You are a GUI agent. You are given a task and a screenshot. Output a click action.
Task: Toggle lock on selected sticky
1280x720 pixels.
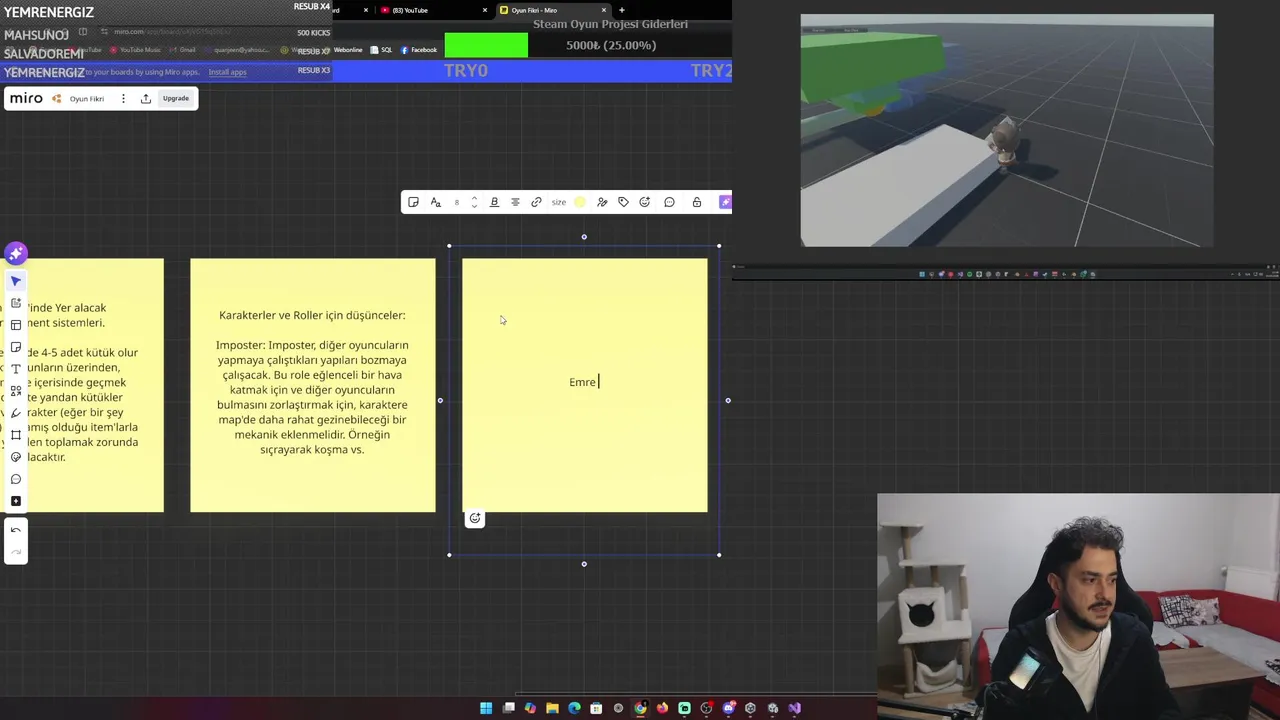pos(697,202)
